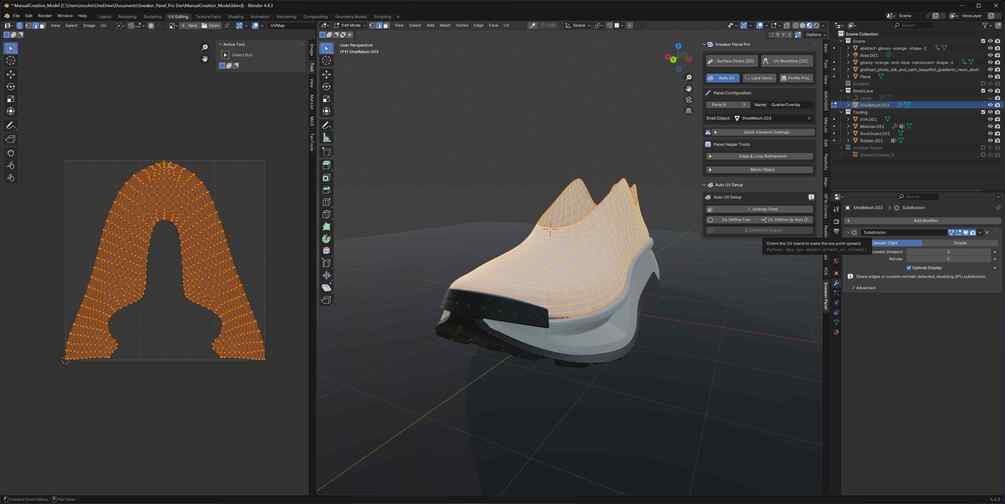
Task: Toggle the camera view gizmo in viewport
Action: point(688,99)
